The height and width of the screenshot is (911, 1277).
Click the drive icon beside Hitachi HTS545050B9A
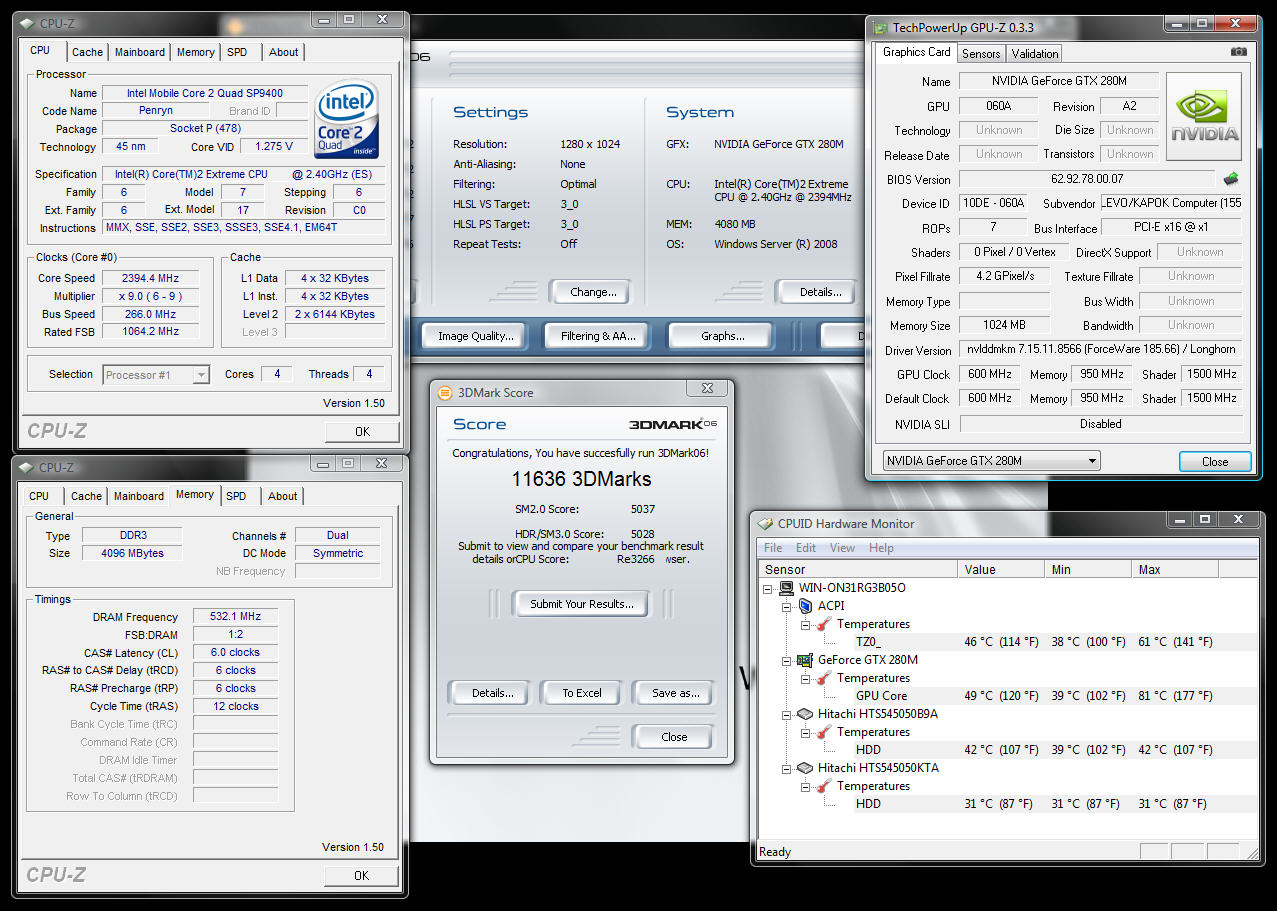pos(805,714)
